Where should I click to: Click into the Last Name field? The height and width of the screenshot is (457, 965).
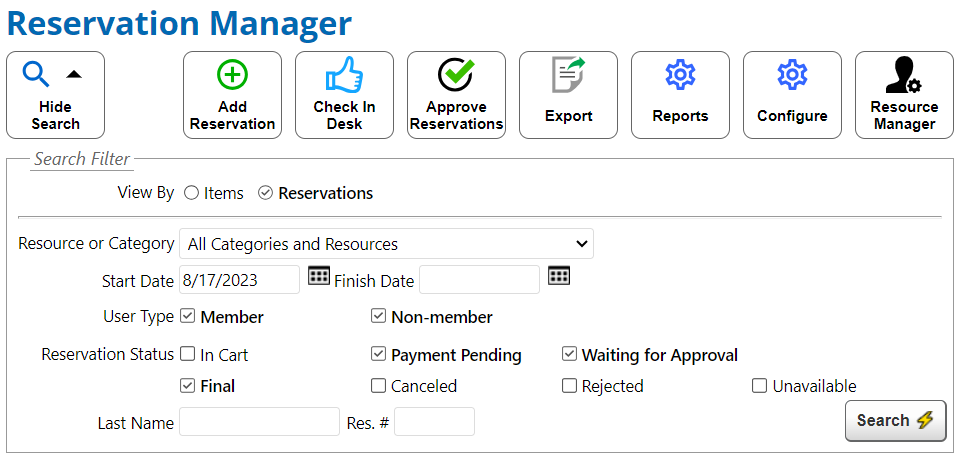259,422
